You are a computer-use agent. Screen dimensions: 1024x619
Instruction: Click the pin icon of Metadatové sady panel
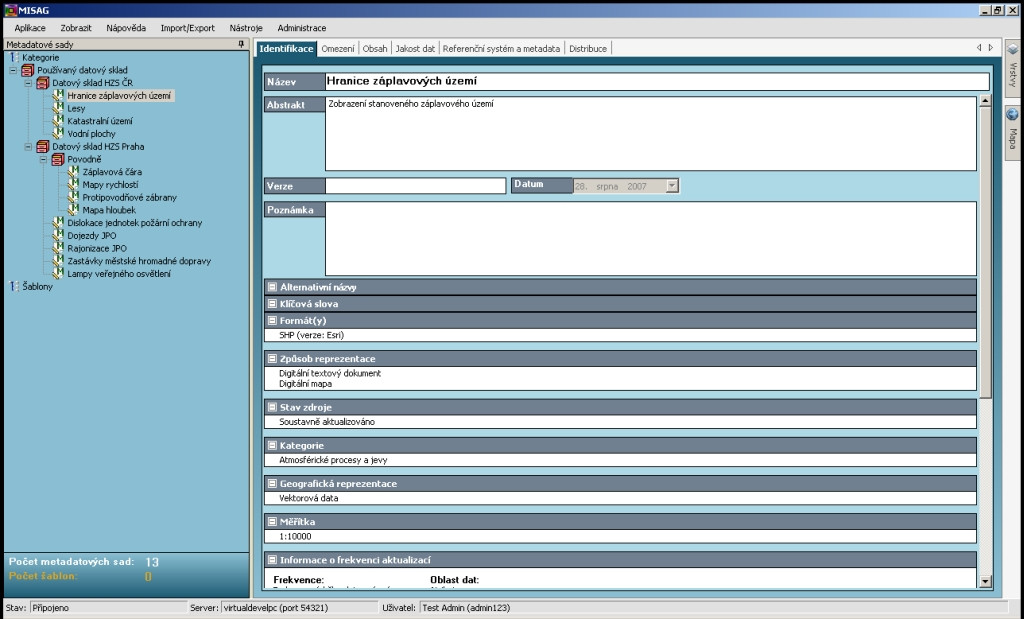[241, 44]
